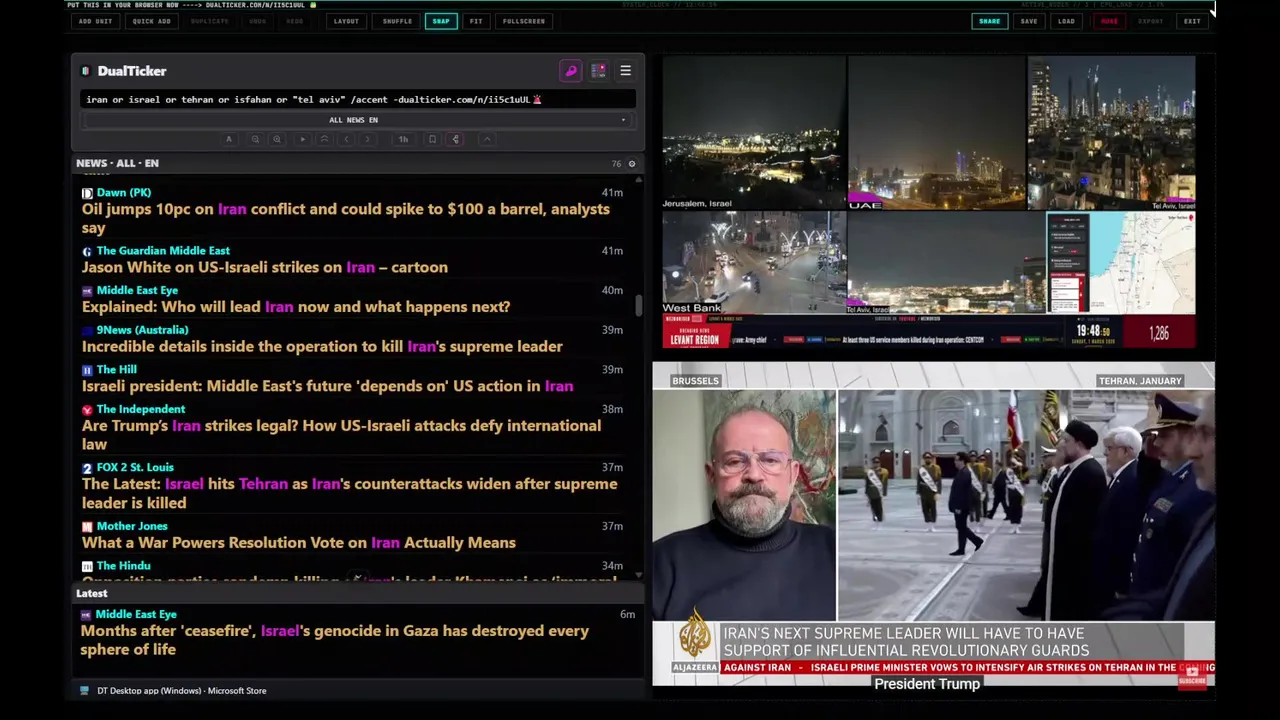Open Israeli president Middle East's future headline
This screenshot has width=1280, height=720.
click(x=327, y=386)
